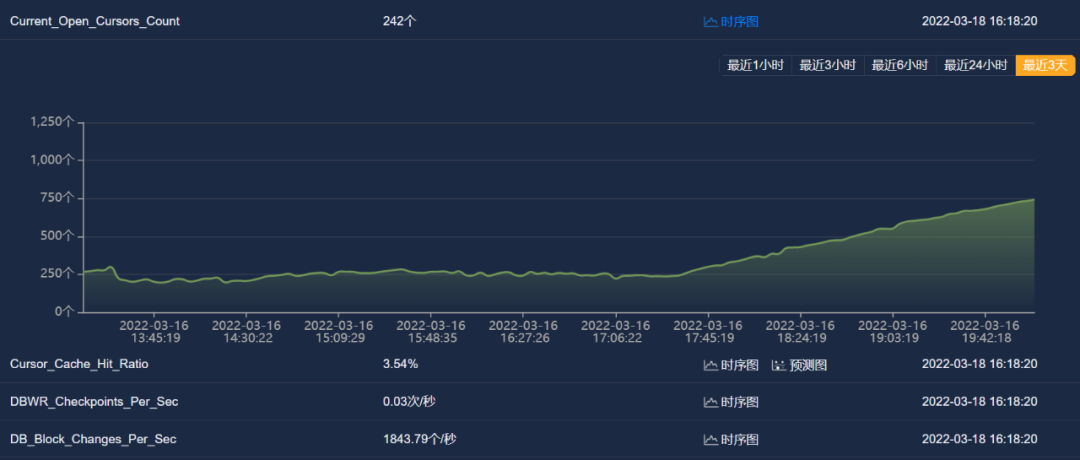Screen dimensions: 1080x460
Task: Open 预测图 icon for Cursor_Cache_Hit_Ratio
Action: [x=779, y=364]
